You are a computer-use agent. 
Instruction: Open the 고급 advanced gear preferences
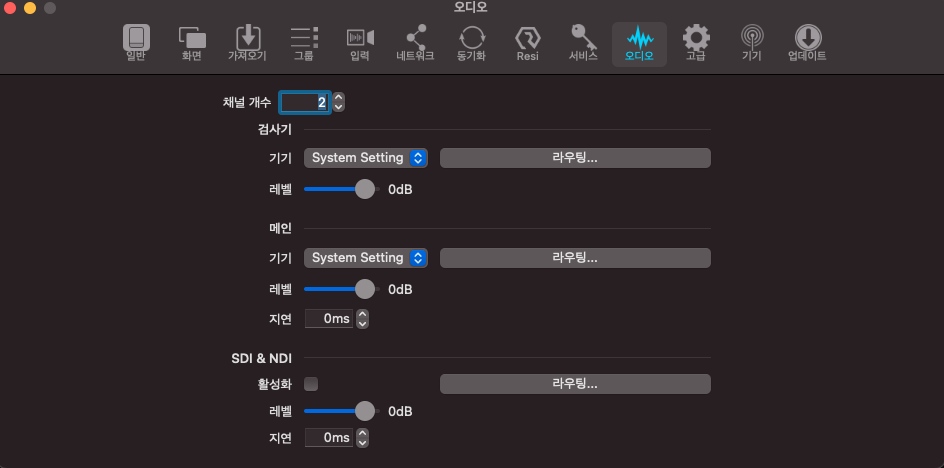tap(696, 44)
